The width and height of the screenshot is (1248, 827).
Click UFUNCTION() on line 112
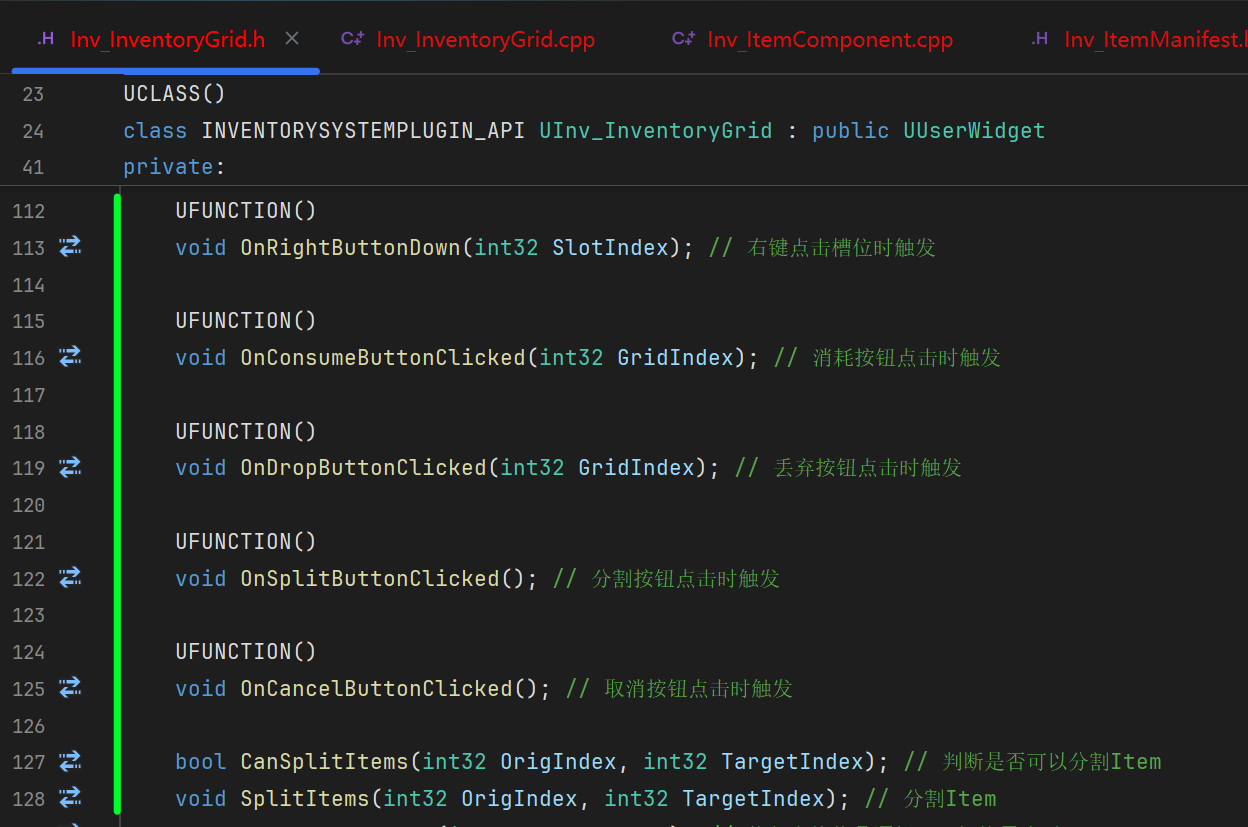[x=246, y=210]
